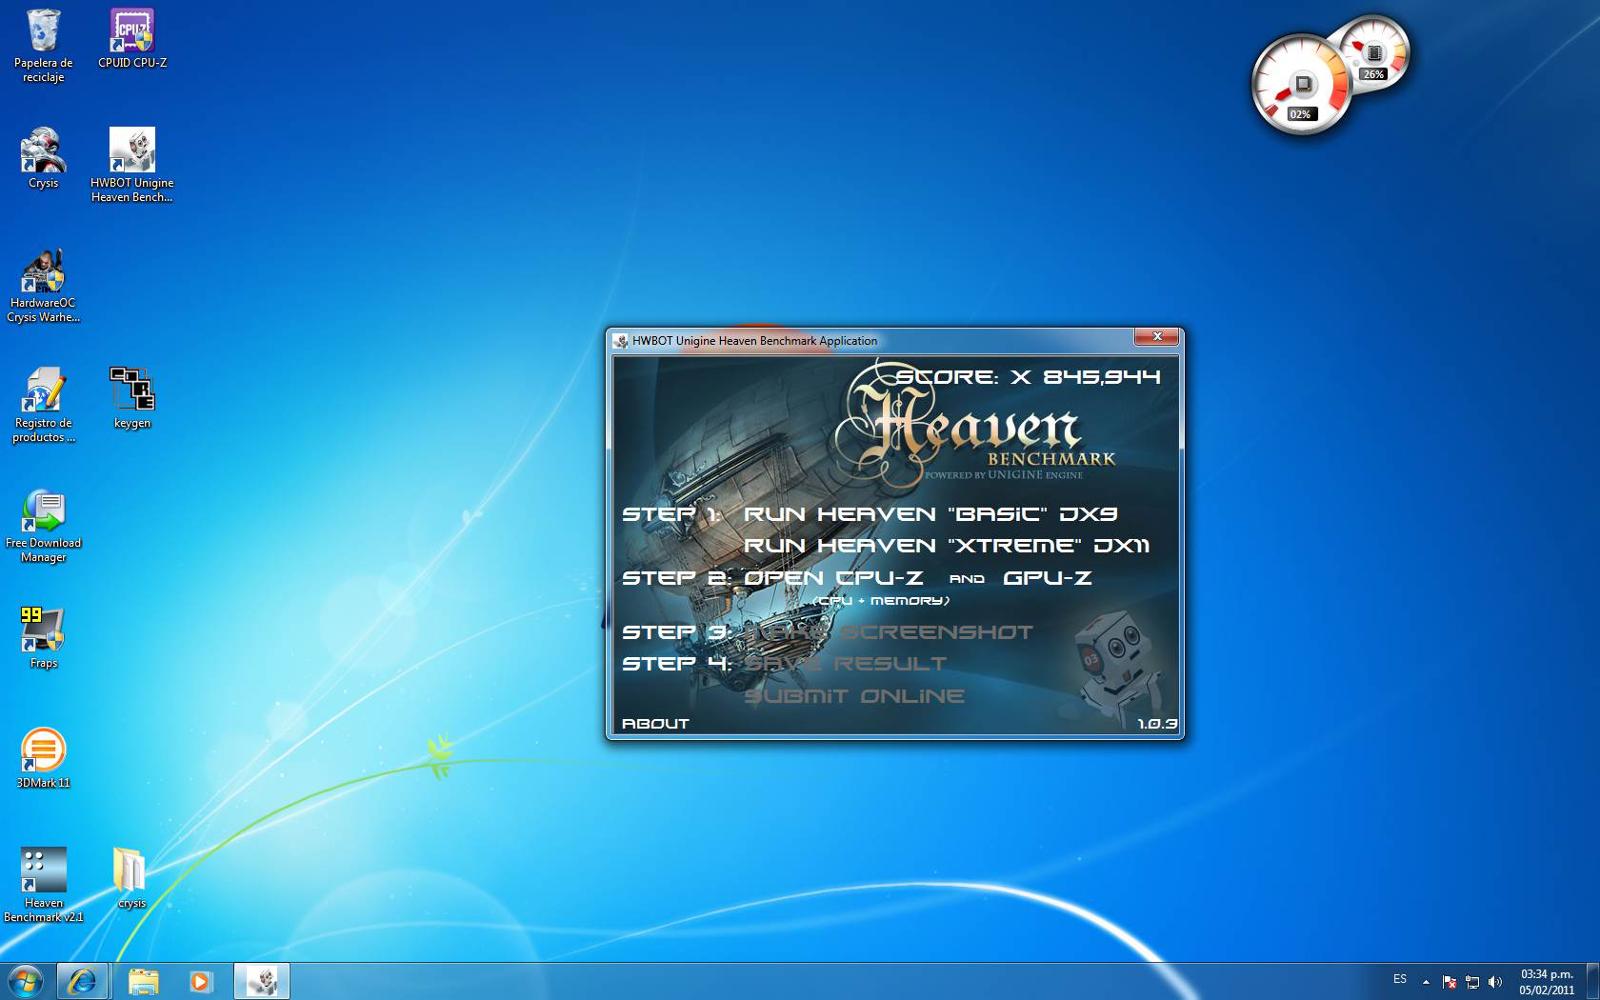Open network status tray icon
Image resolution: width=1600 pixels, height=1000 pixels.
pyautogui.click(x=1472, y=982)
